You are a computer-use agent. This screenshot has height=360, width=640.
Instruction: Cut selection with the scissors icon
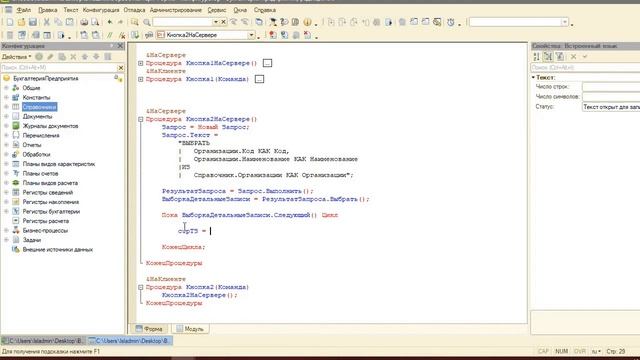pos(47,22)
